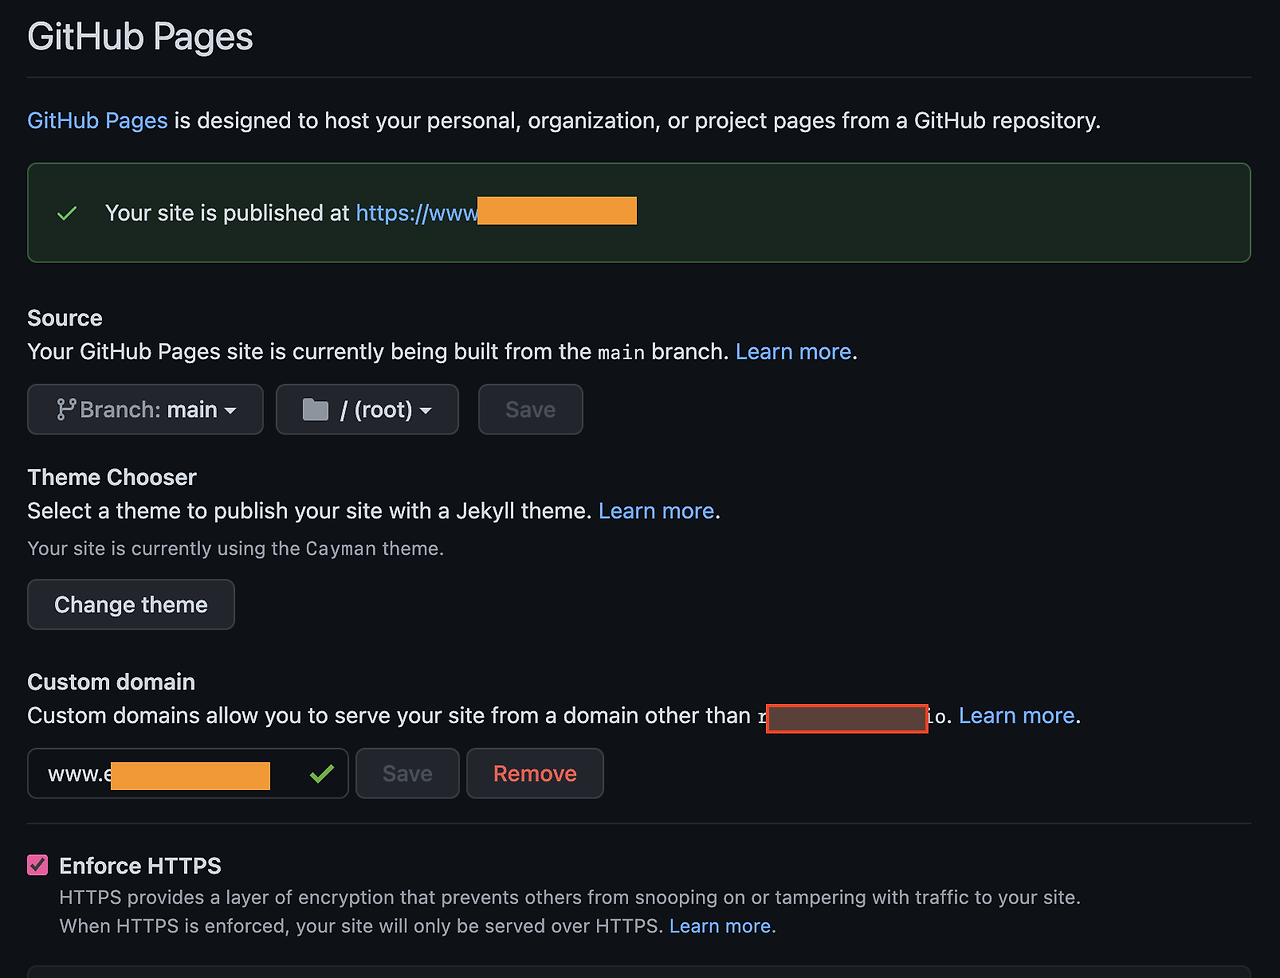Click the green checkmark in the domain field
The height and width of the screenshot is (978, 1280).
click(322, 773)
